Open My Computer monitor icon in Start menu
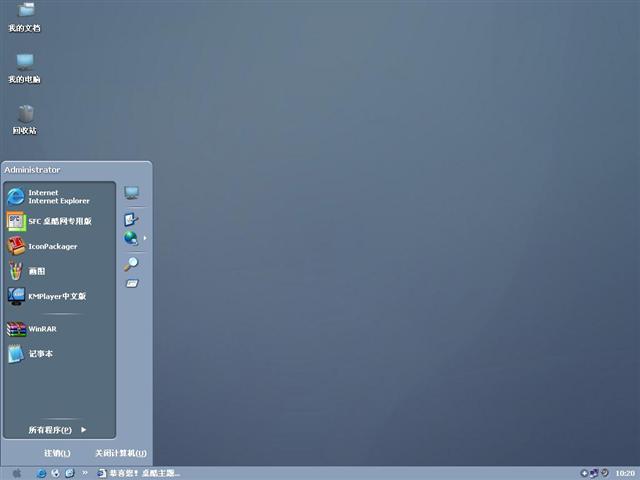640x480 pixels. [131, 193]
